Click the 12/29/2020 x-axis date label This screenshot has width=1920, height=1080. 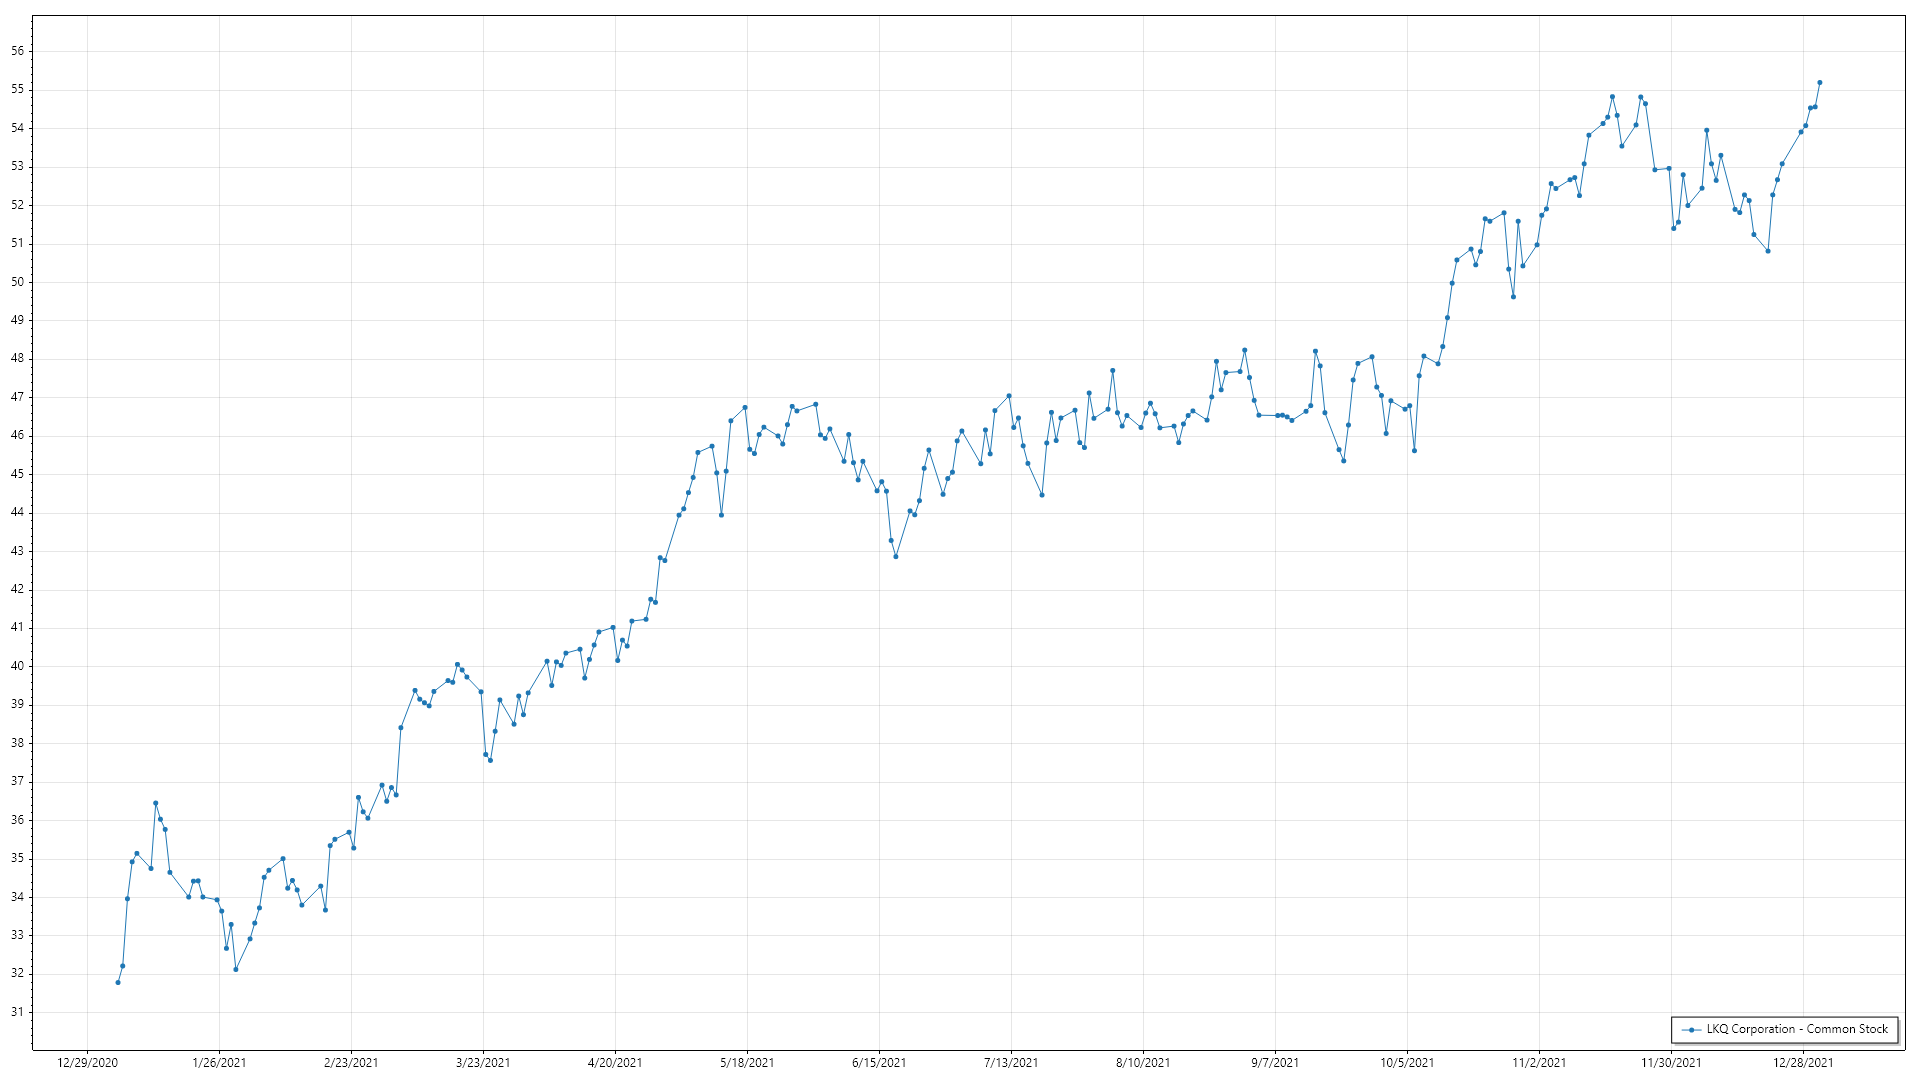(87, 1063)
